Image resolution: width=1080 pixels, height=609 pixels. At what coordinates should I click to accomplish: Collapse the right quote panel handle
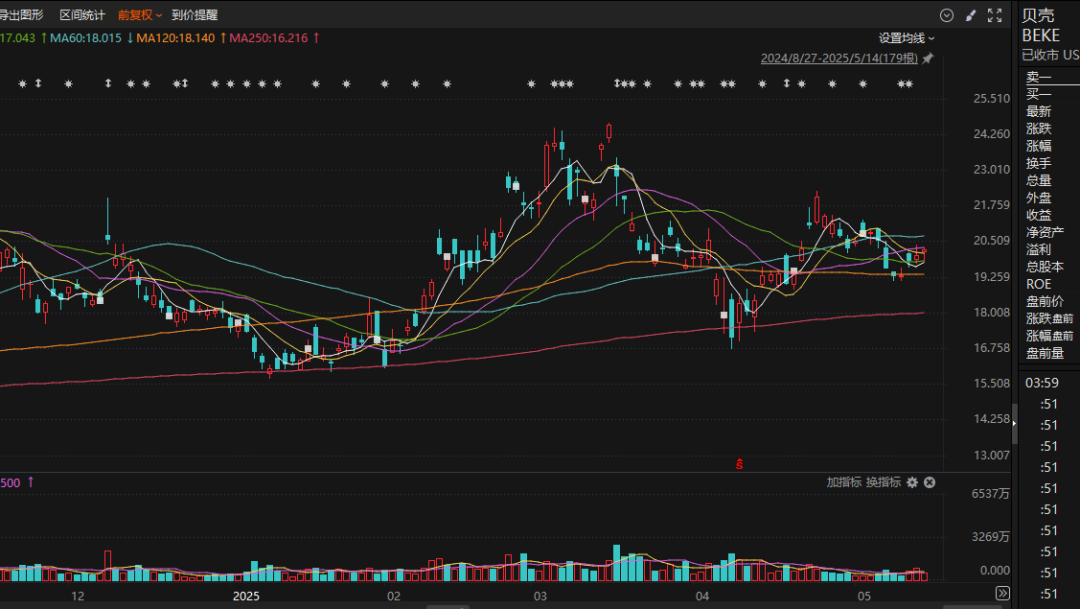[x=1014, y=423]
